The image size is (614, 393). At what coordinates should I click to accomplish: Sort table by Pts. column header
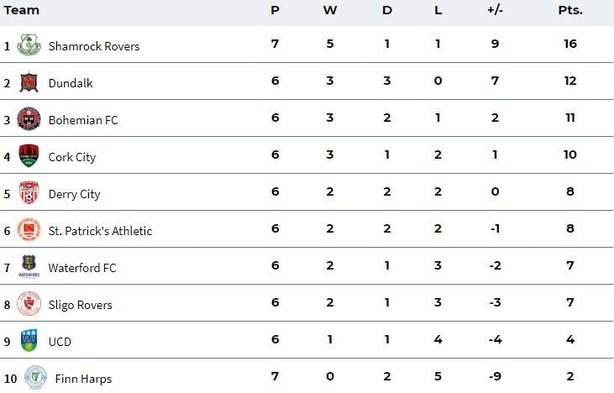click(570, 10)
